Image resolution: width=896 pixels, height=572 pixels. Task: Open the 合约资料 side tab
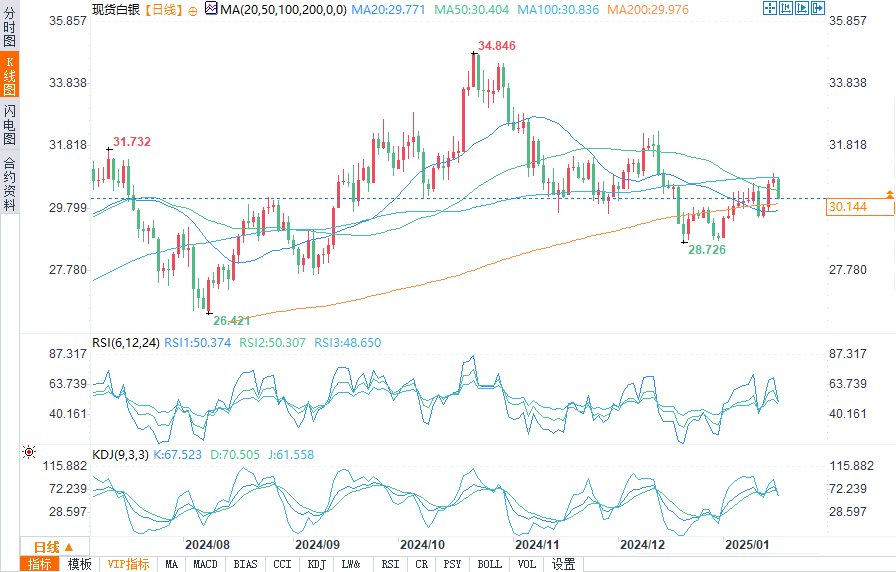tap(9, 184)
